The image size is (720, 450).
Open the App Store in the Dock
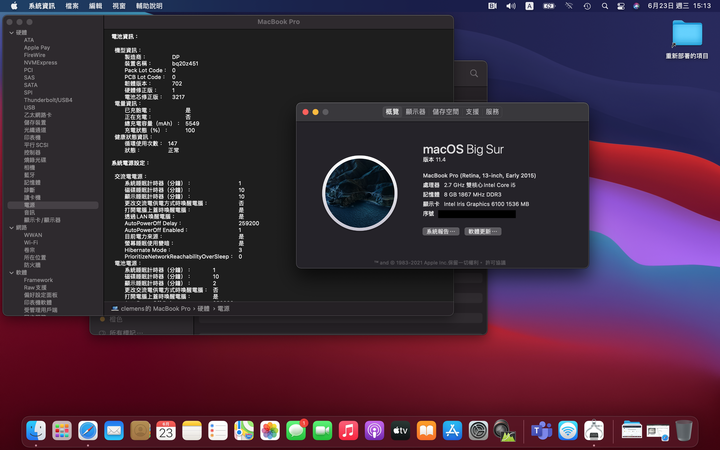pos(452,430)
